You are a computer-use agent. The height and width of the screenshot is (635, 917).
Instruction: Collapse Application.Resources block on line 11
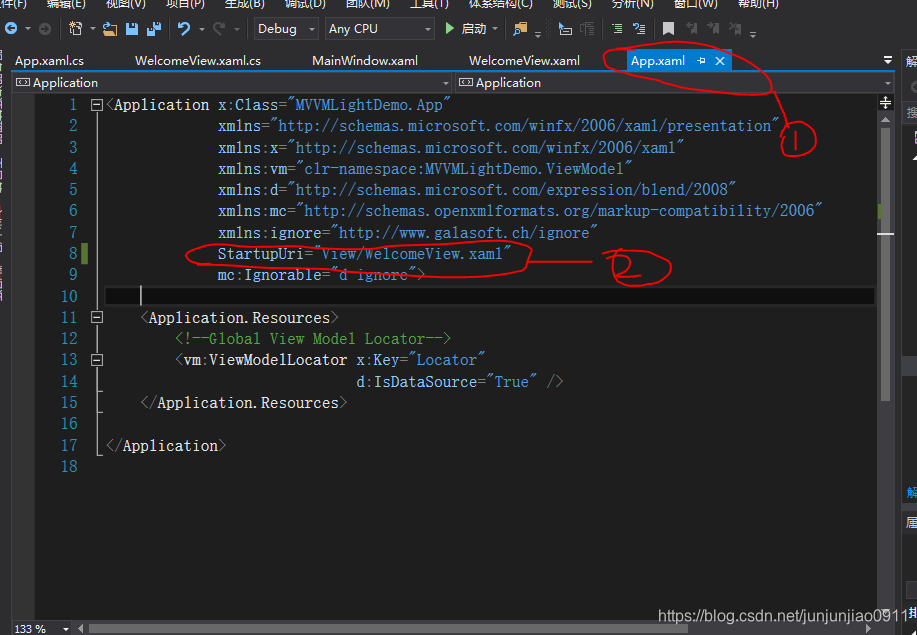(x=97, y=318)
